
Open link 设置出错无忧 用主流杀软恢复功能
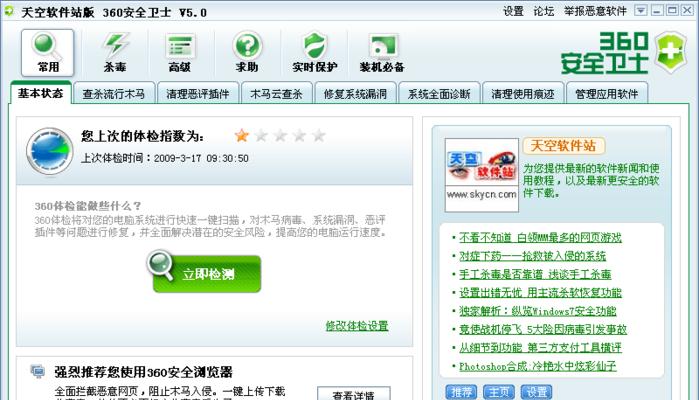point(540,293)
